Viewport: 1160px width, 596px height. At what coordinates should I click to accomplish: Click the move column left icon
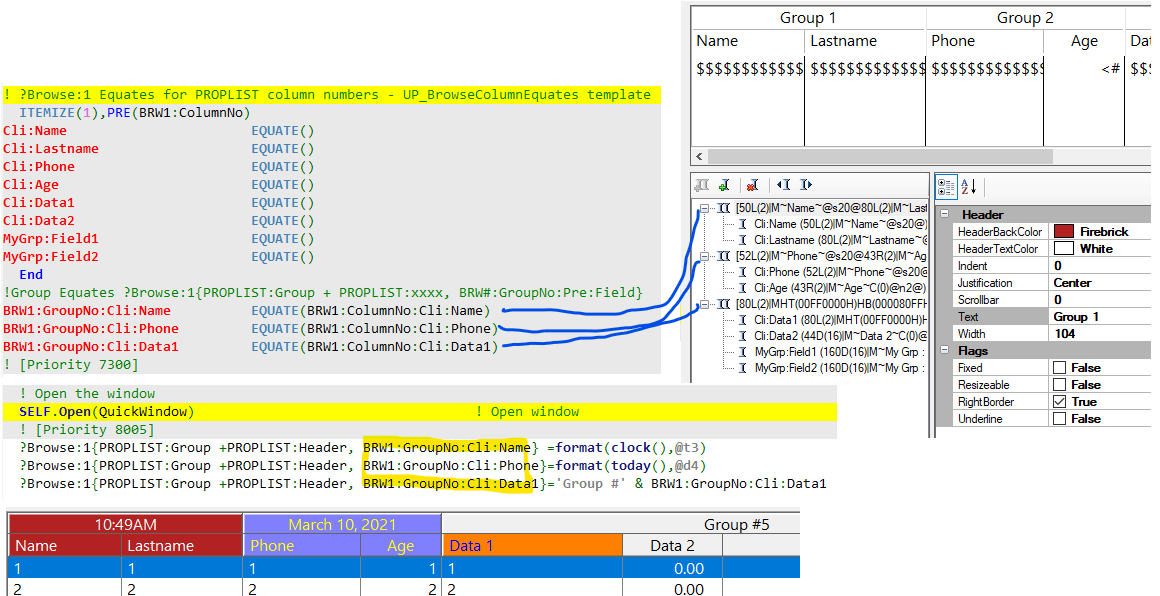point(783,185)
